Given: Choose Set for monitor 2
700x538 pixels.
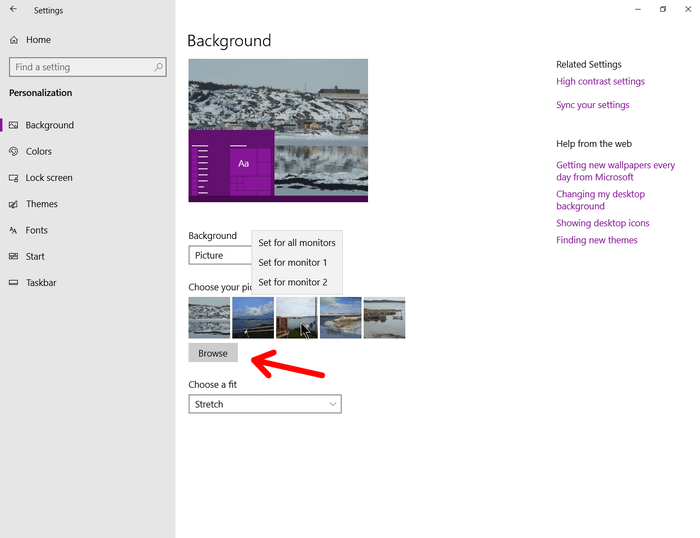Looking at the screenshot, I should click(x=297, y=282).
